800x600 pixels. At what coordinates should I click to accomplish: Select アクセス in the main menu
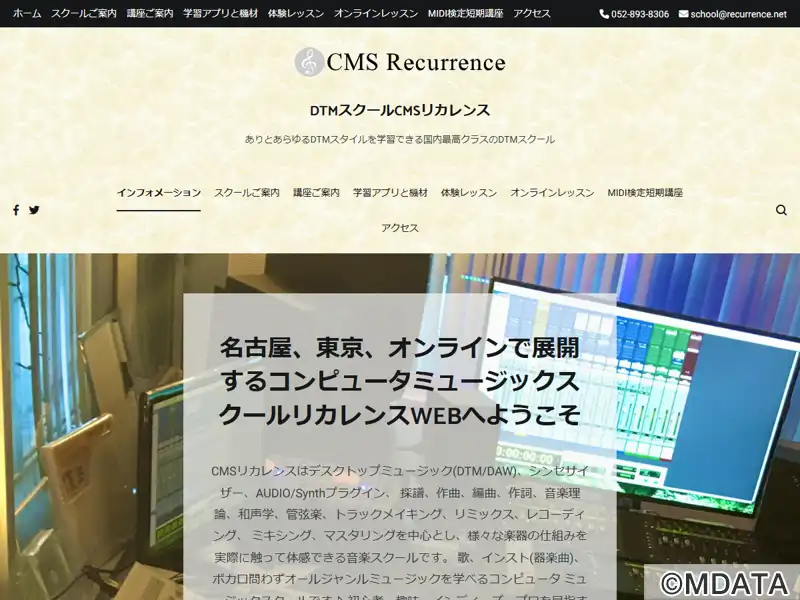pyautogui.click(x=400, y=228)
